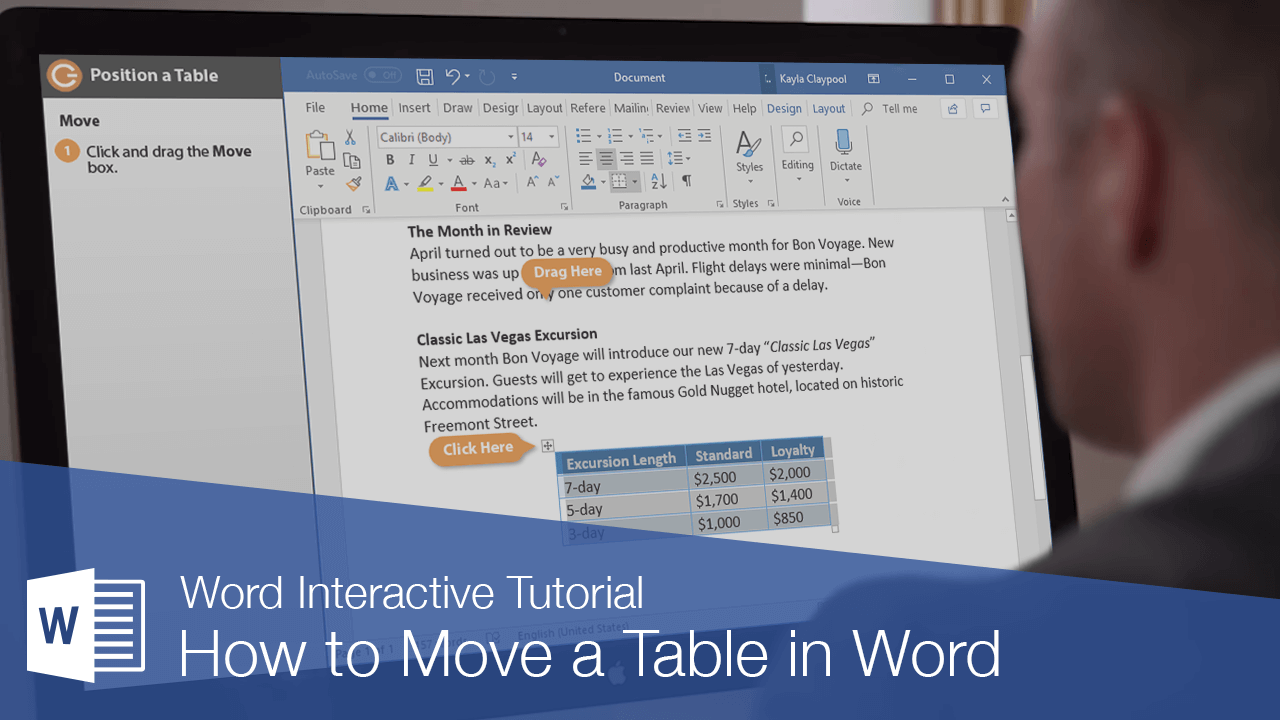Image resolution: width=1280 pixels, height=720 pixels.
Task: Click the Format Painter icon
Action: 354,183
